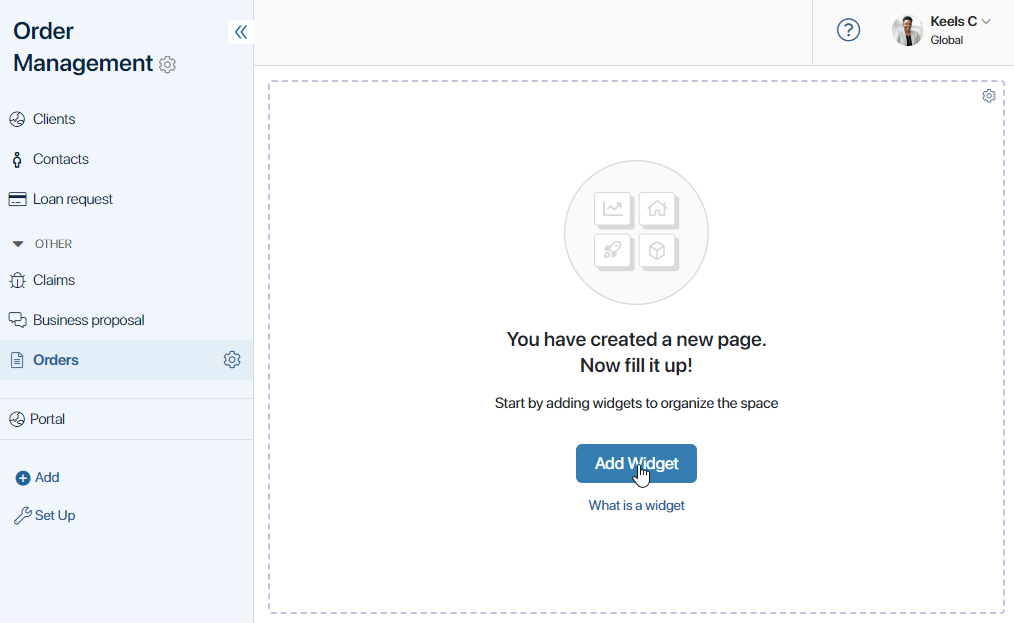1014x623 pixels.
Task: Open Order Management workspace settings gear
Action: [167, 65]
